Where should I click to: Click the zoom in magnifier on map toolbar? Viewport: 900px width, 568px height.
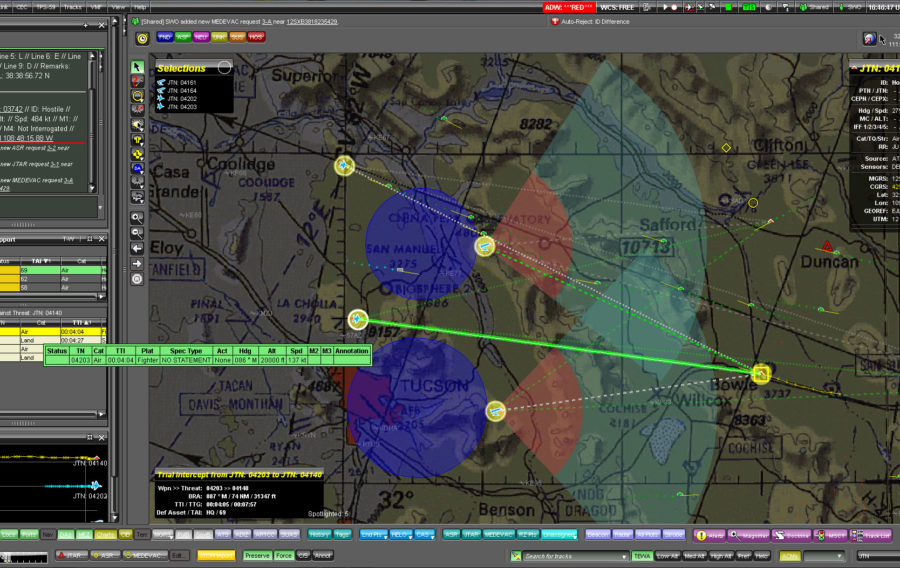tap(137, 218)
